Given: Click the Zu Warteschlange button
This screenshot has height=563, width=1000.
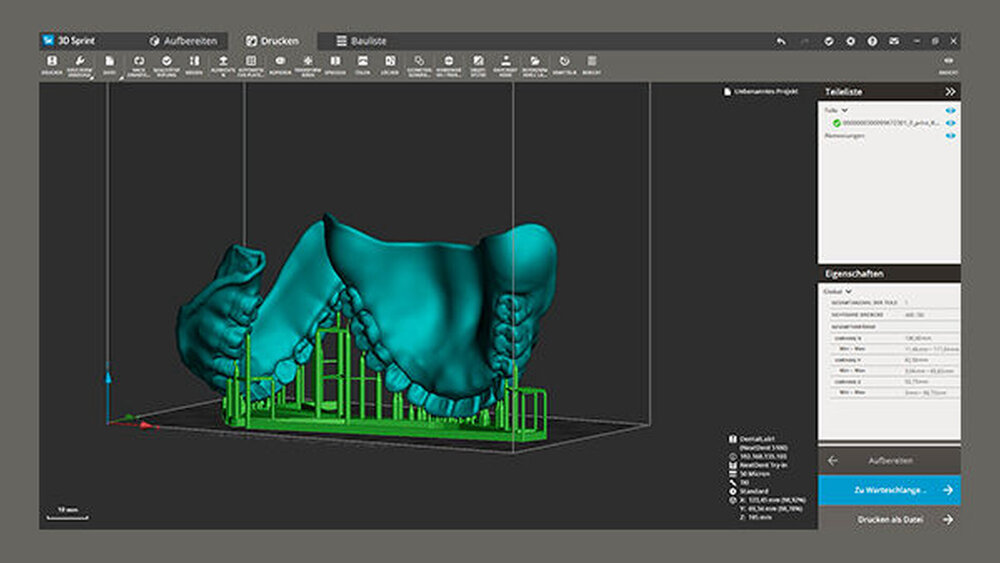Looking at the screenshot, I should click(x=889, y=490).
